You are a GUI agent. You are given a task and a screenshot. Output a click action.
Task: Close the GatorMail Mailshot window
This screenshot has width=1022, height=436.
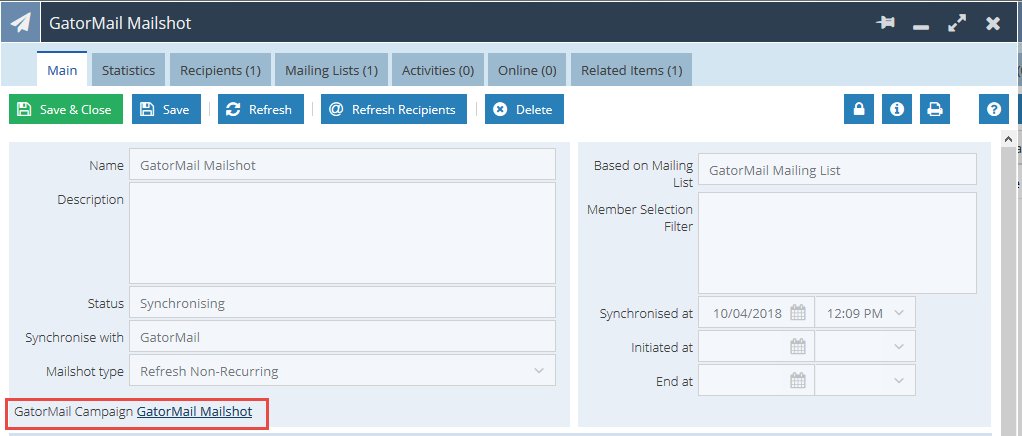pos(993,24)
